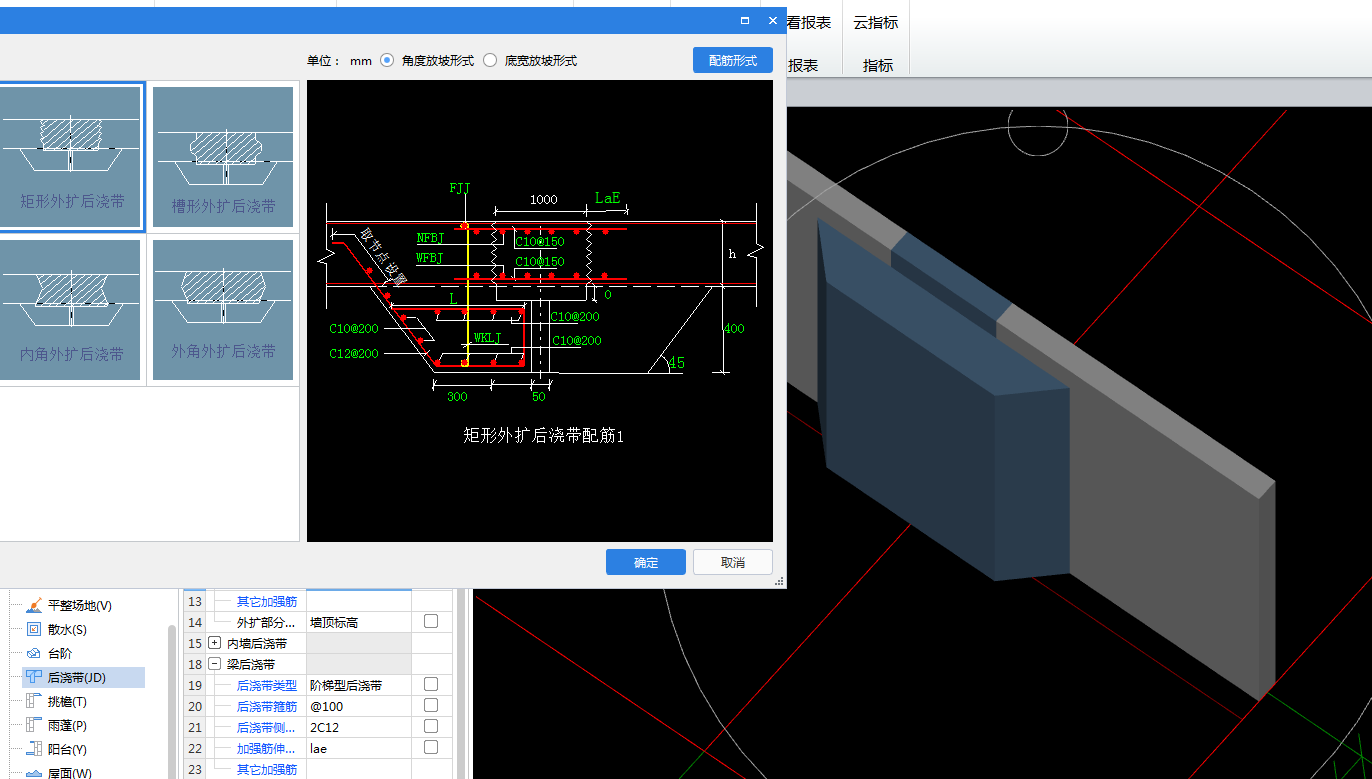The image size is (1372, 779).
Task: Click the 2C12 side rebar value cell
Action: point(358,727)
